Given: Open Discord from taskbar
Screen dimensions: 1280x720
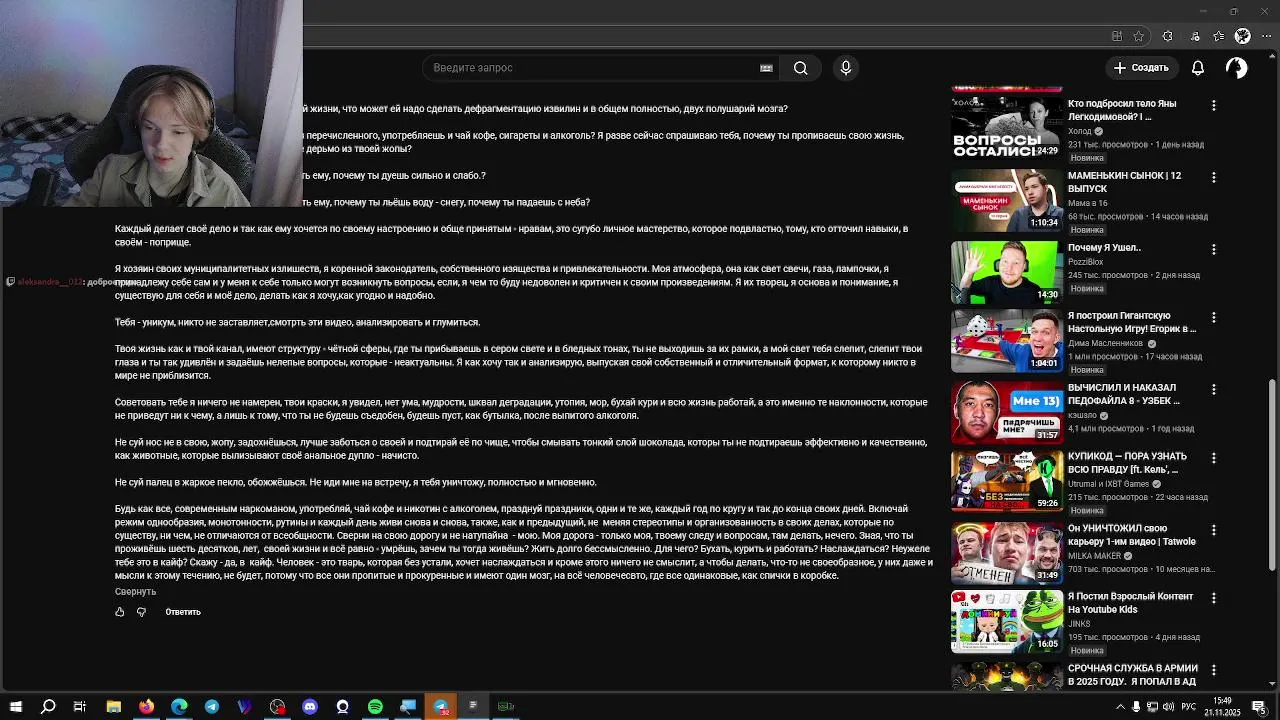Looking at the screenshot, I should [310, 707].
